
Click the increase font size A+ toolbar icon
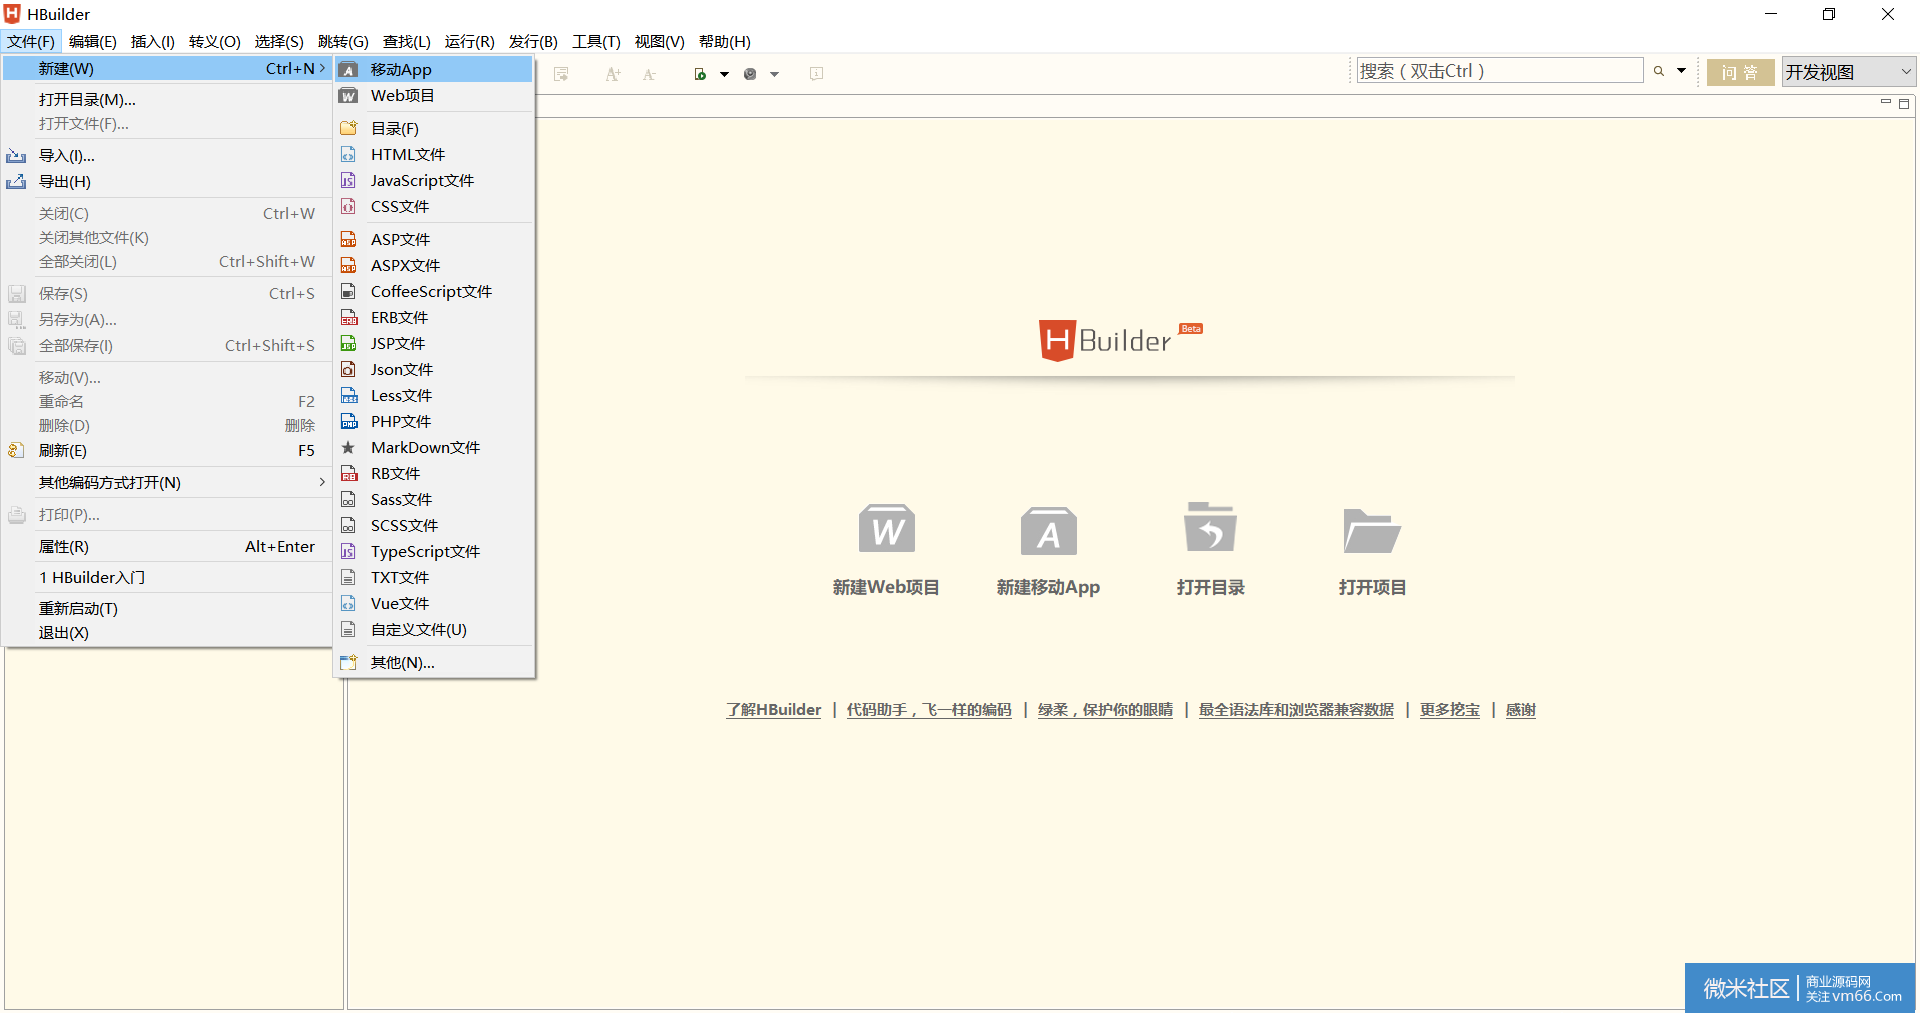pos(613,74)
